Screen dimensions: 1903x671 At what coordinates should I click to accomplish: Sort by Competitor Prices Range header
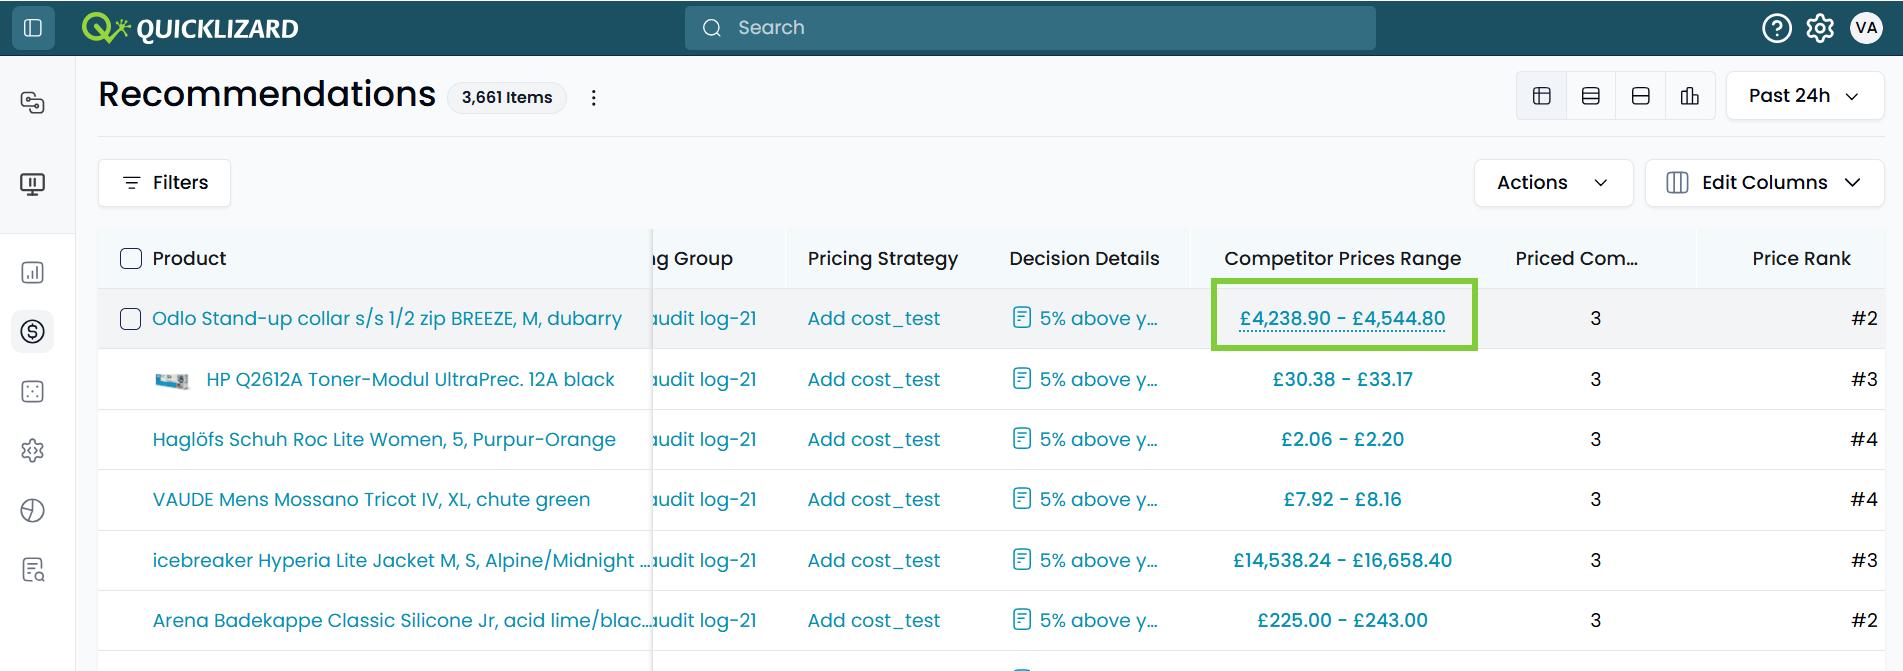[1342, 259]
